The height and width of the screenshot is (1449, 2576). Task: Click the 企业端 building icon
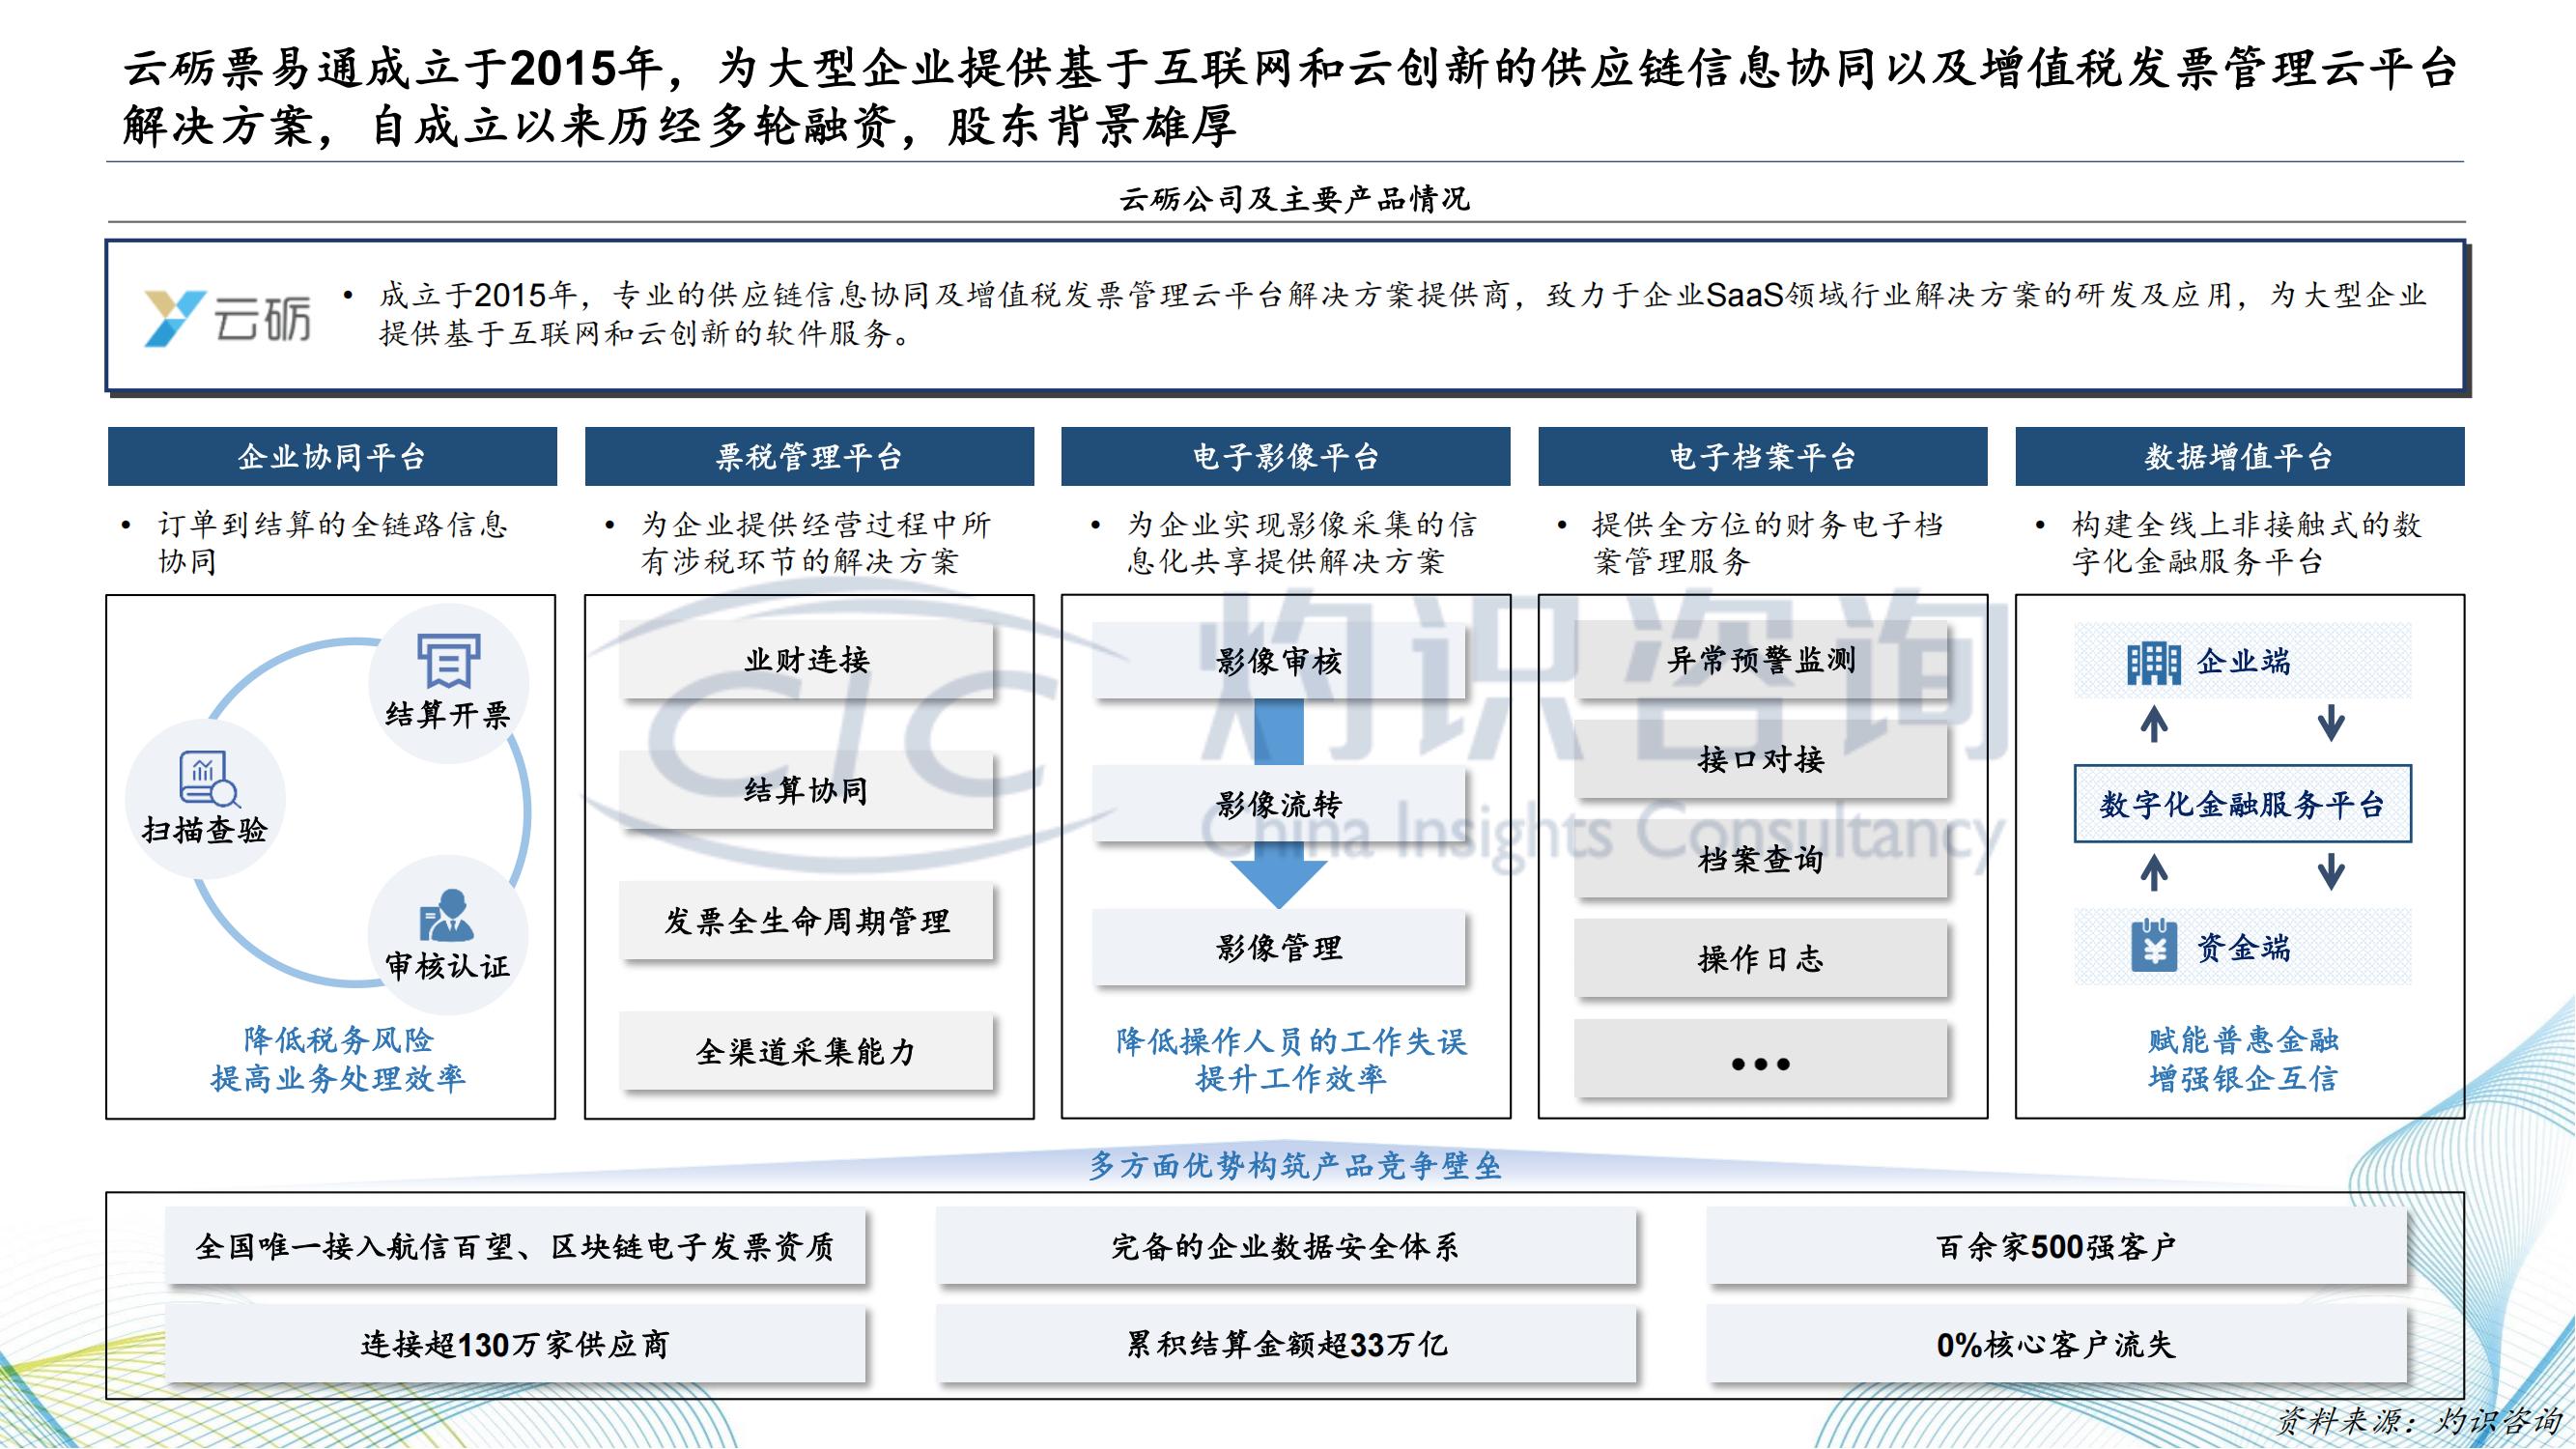2153,663
